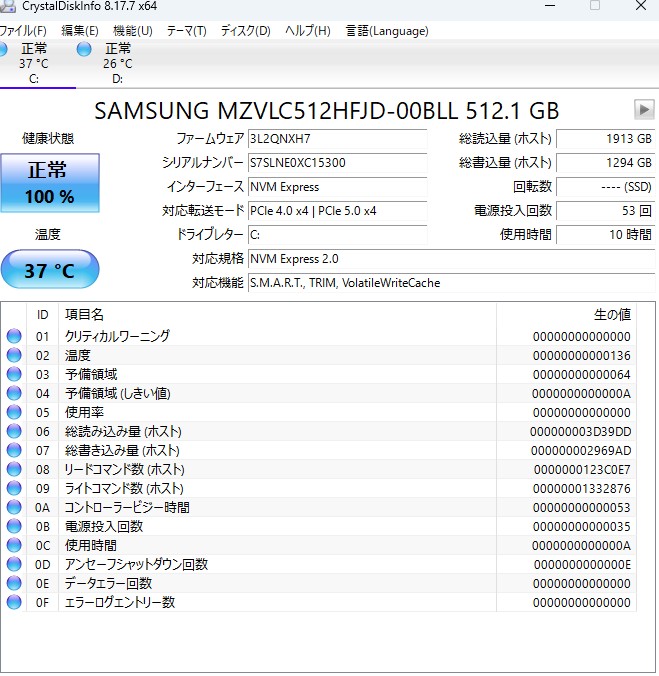Click rotation rate value ---- (SSD)

(606, 187)
